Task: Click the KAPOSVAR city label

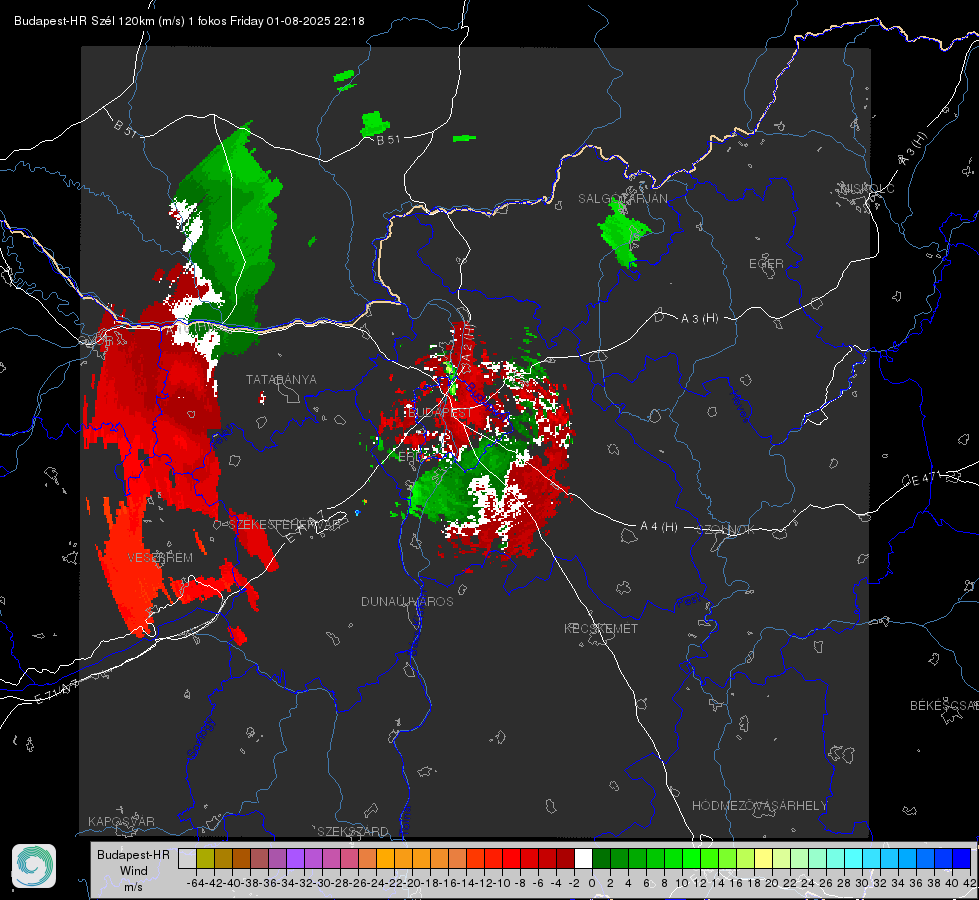Action: point(121,821)
